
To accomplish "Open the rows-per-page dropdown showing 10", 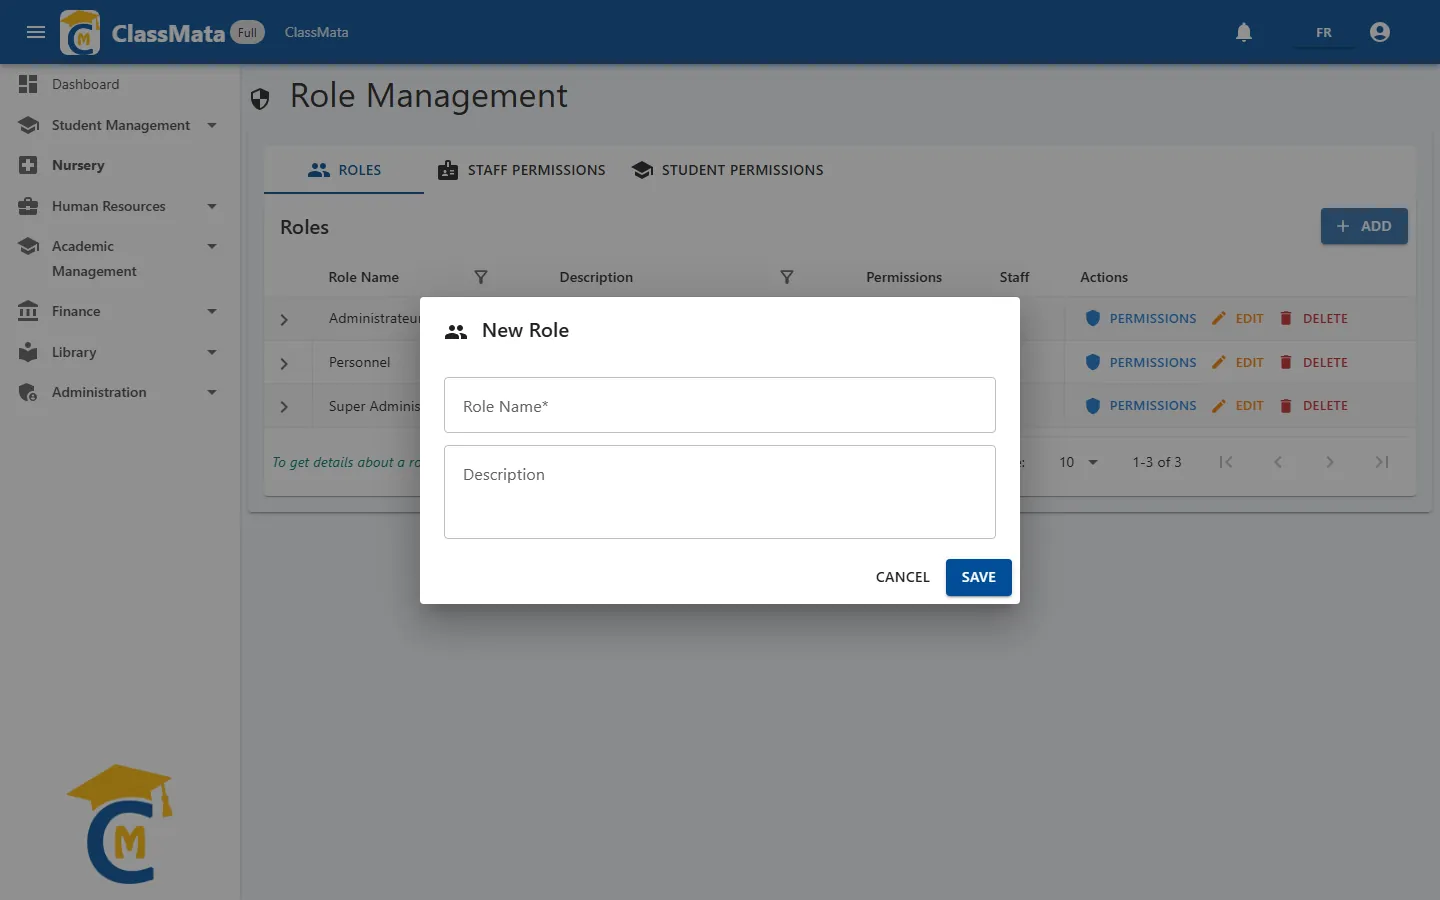I will (1078, 462).
